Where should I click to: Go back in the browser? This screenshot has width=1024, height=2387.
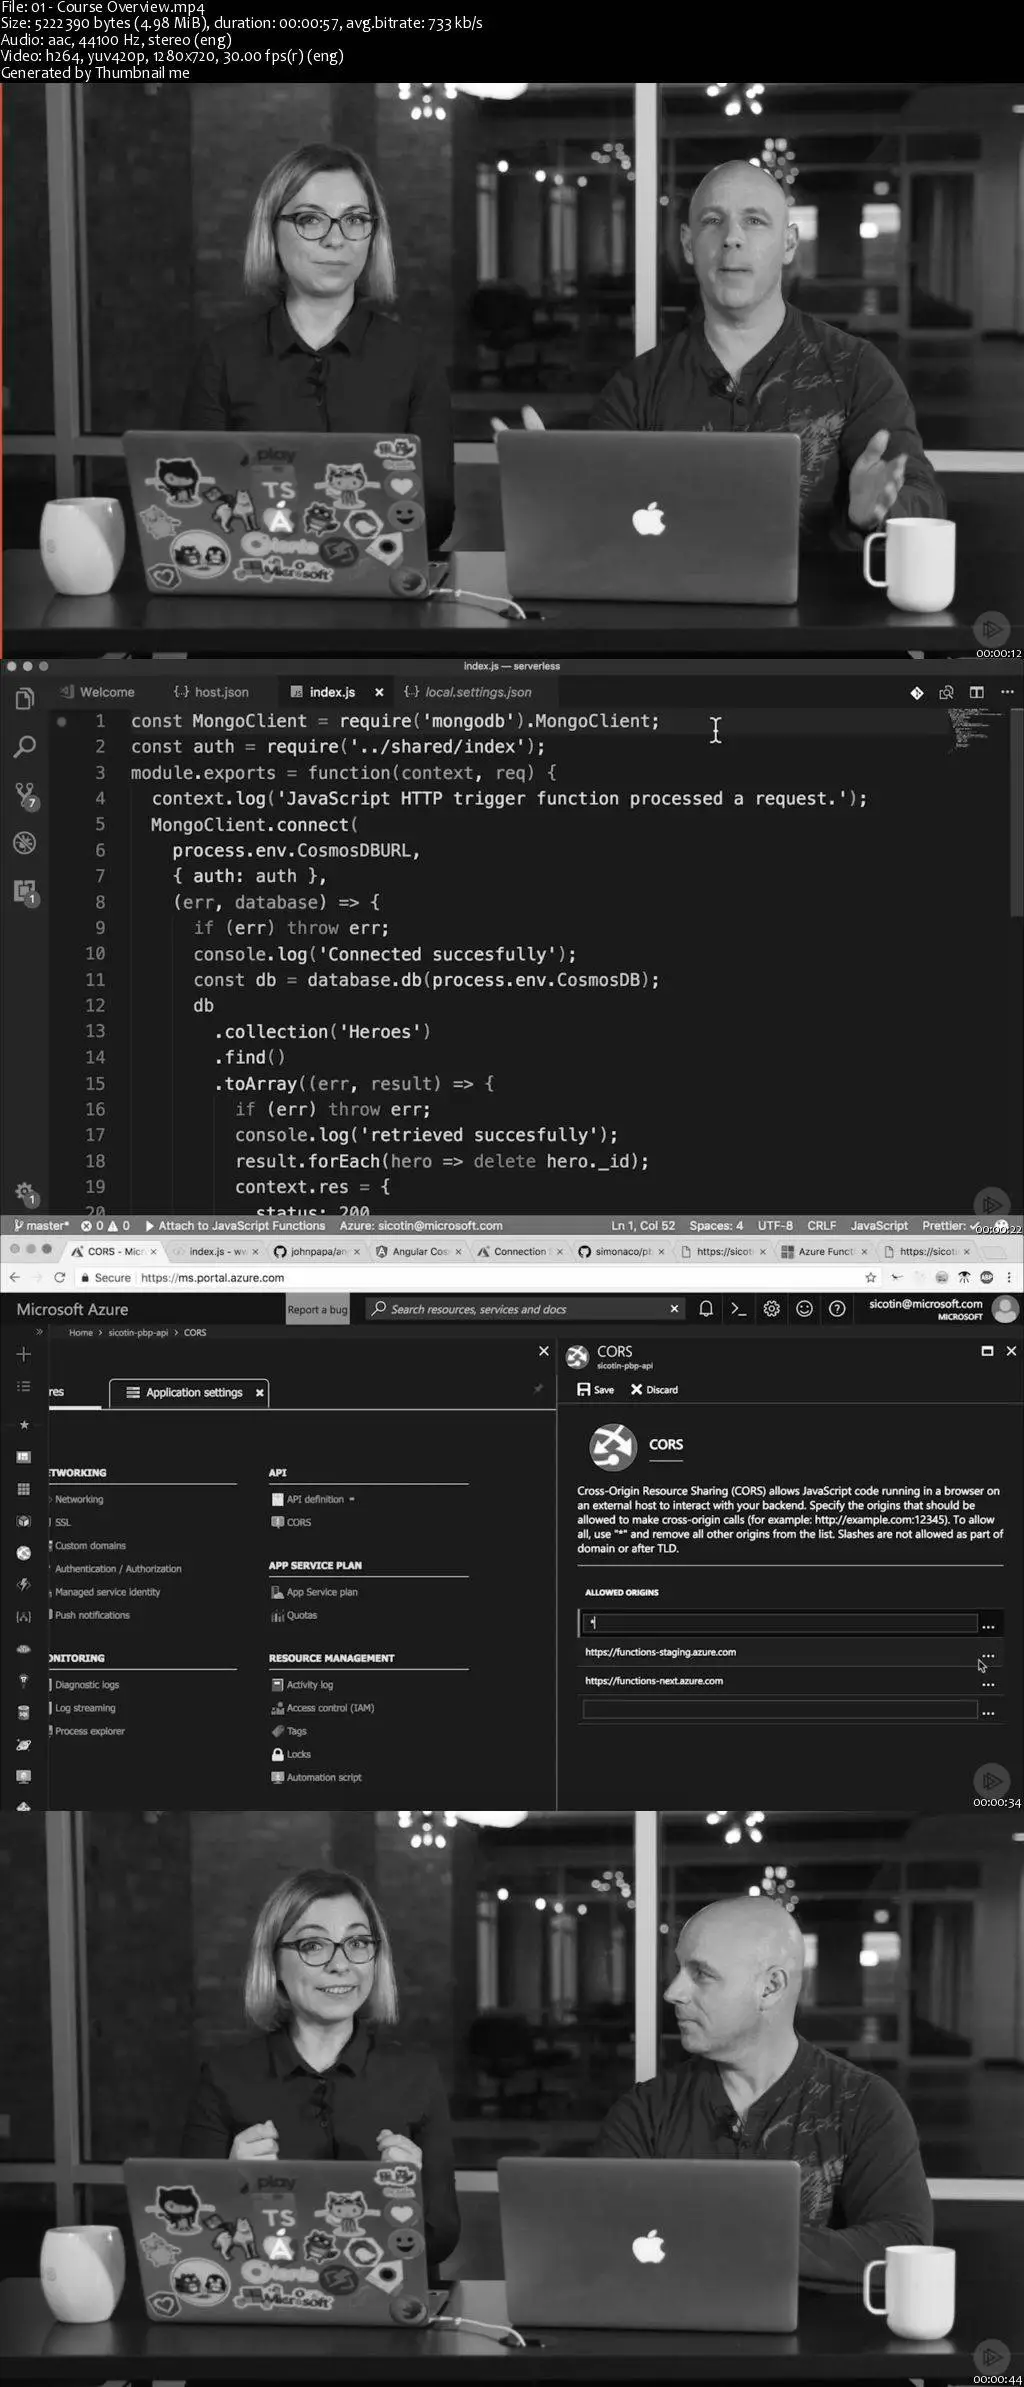pos(14,1278)
